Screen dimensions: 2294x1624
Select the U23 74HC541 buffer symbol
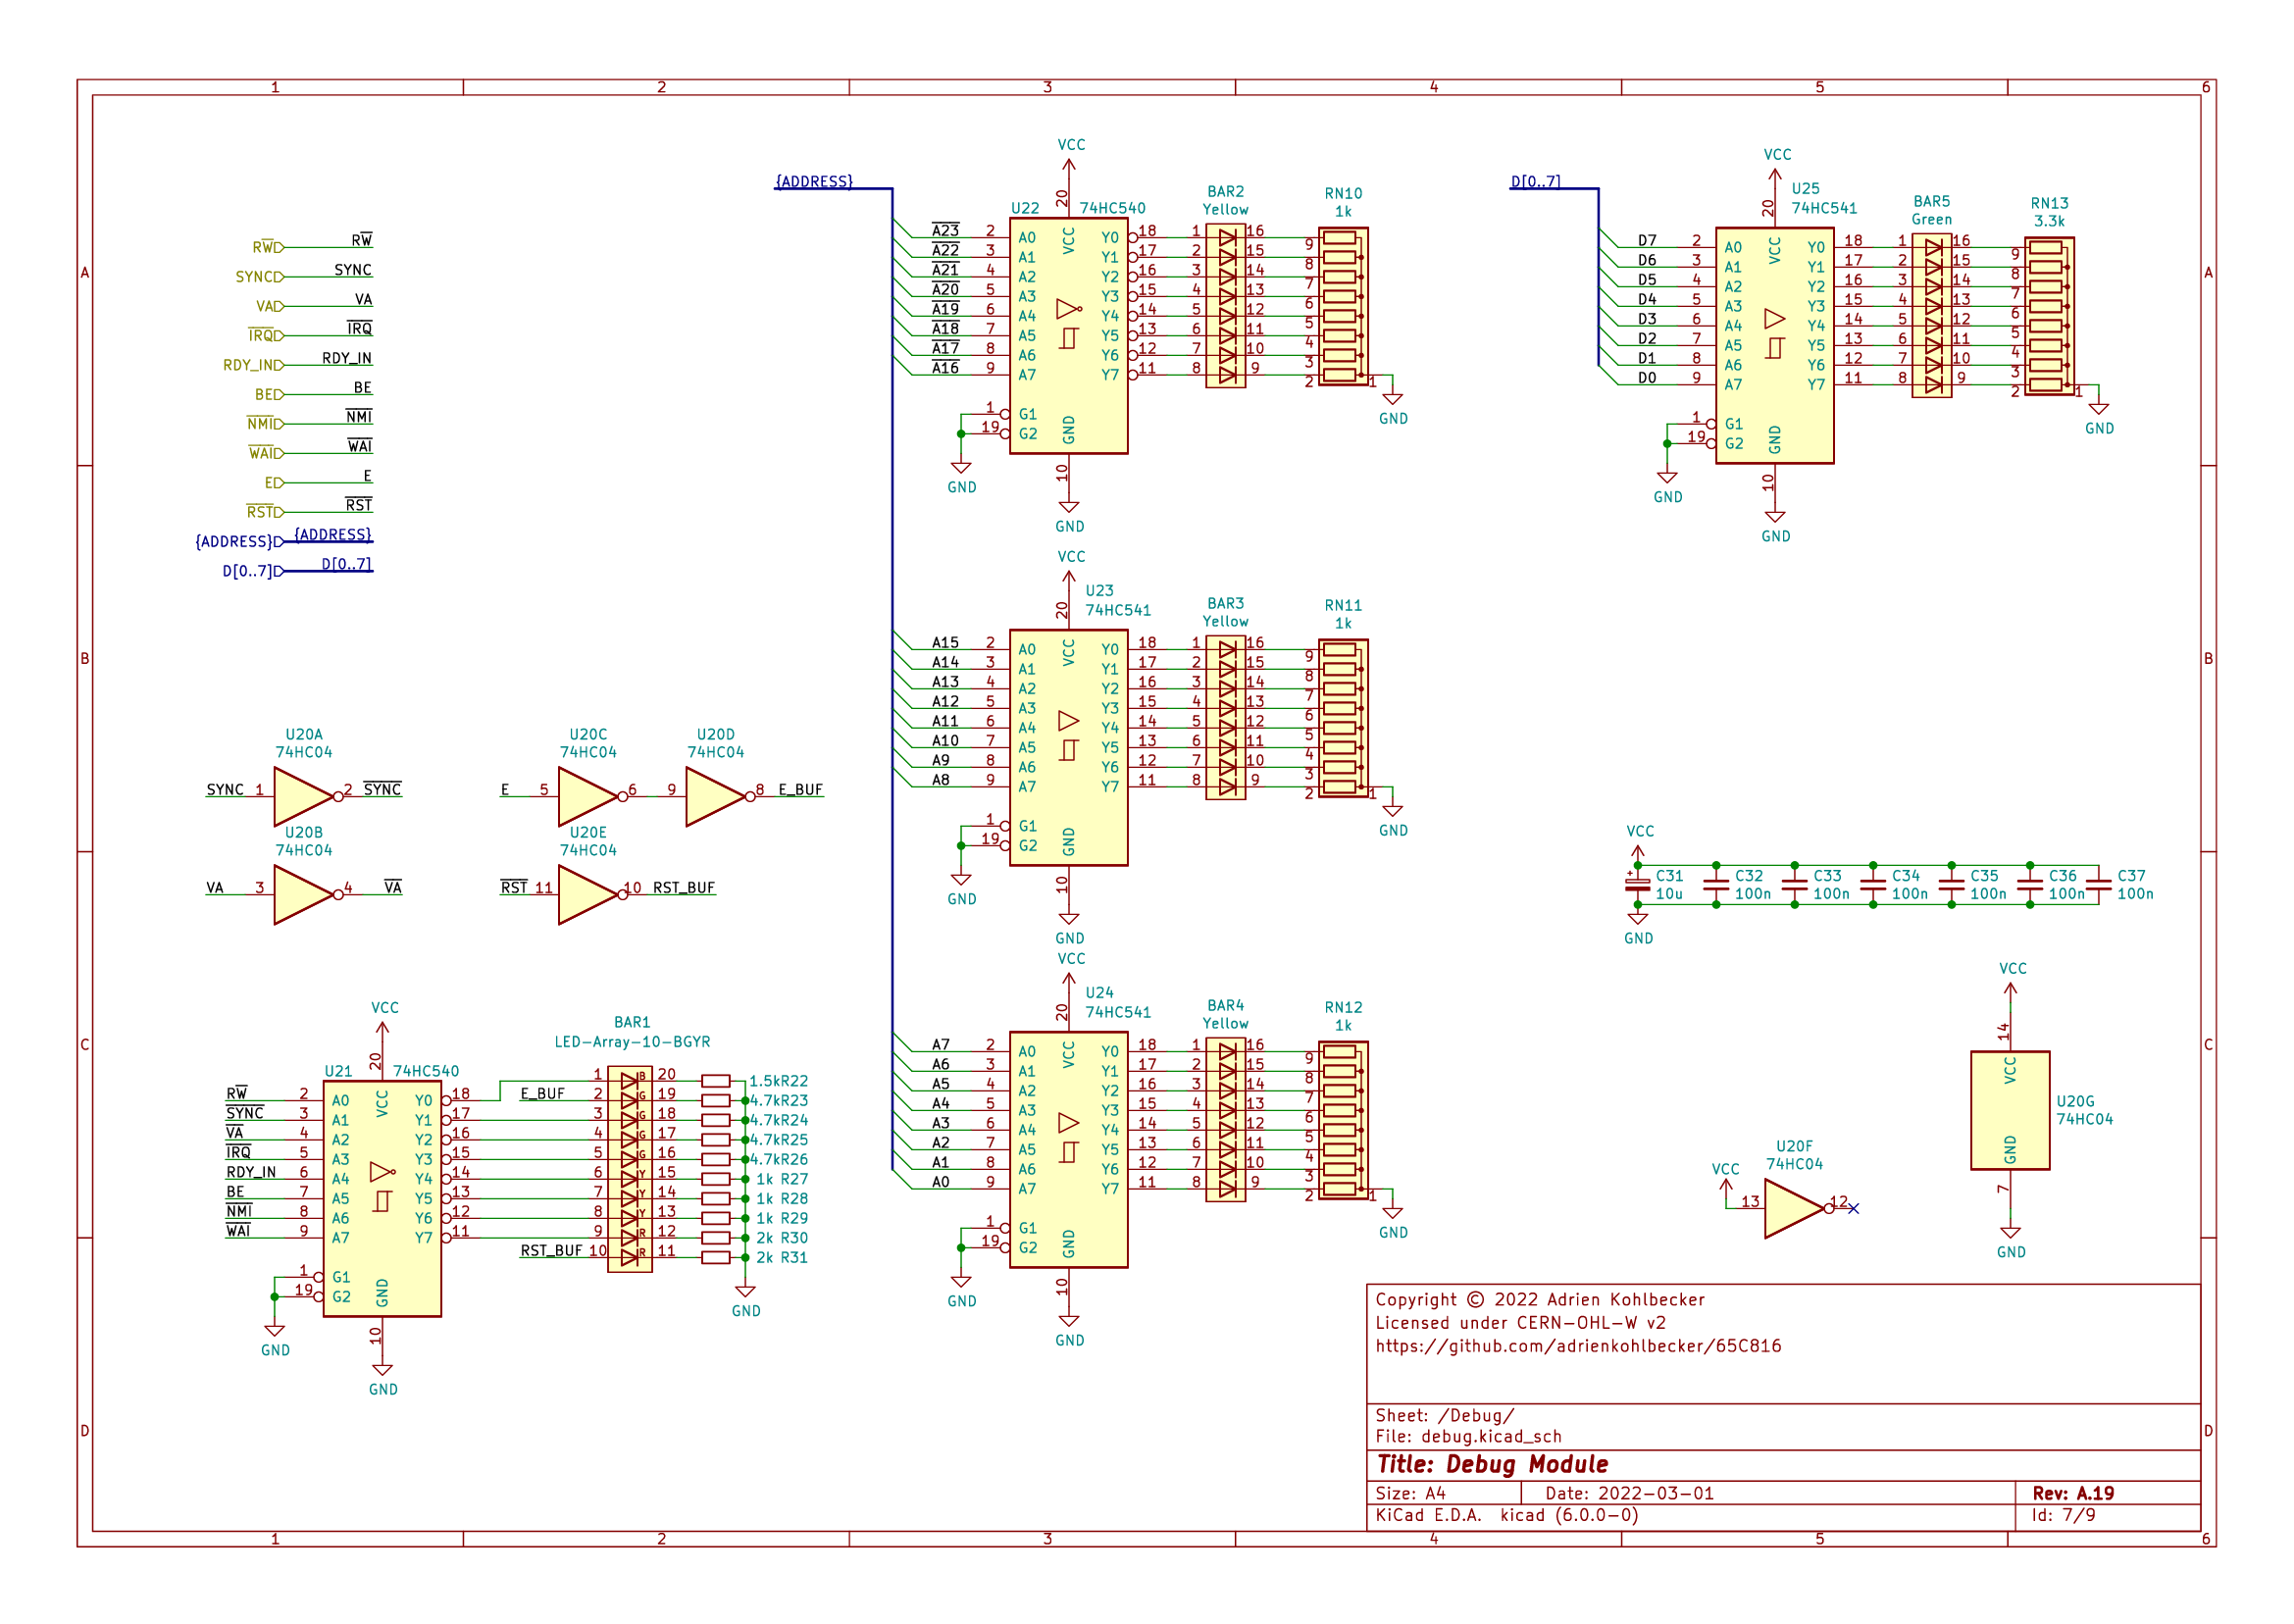click(1068, 747)
